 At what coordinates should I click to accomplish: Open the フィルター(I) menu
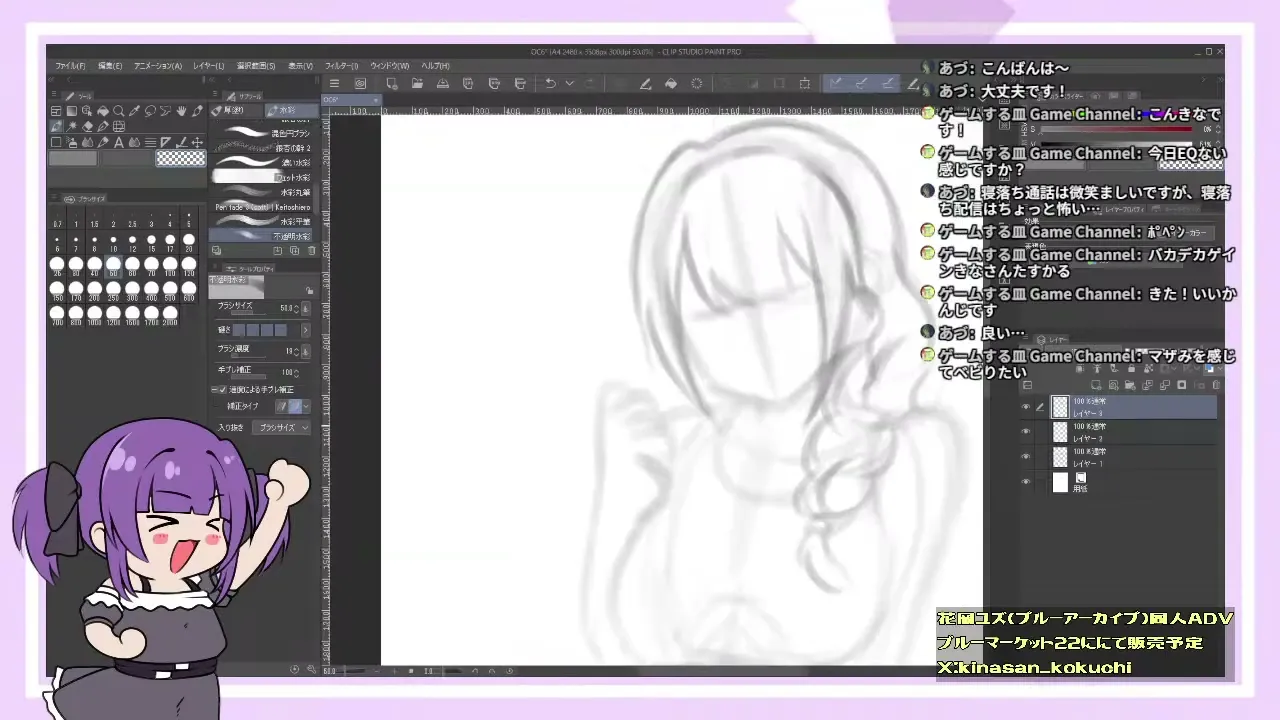click(x=342, y=66)
